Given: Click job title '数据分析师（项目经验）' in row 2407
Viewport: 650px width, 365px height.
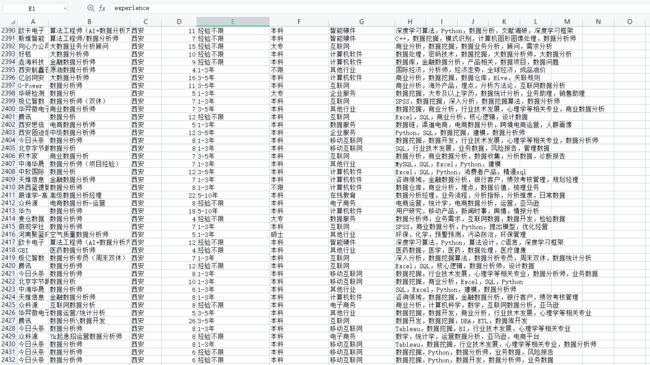Looking at the screenshot, I should coord(85,164).
